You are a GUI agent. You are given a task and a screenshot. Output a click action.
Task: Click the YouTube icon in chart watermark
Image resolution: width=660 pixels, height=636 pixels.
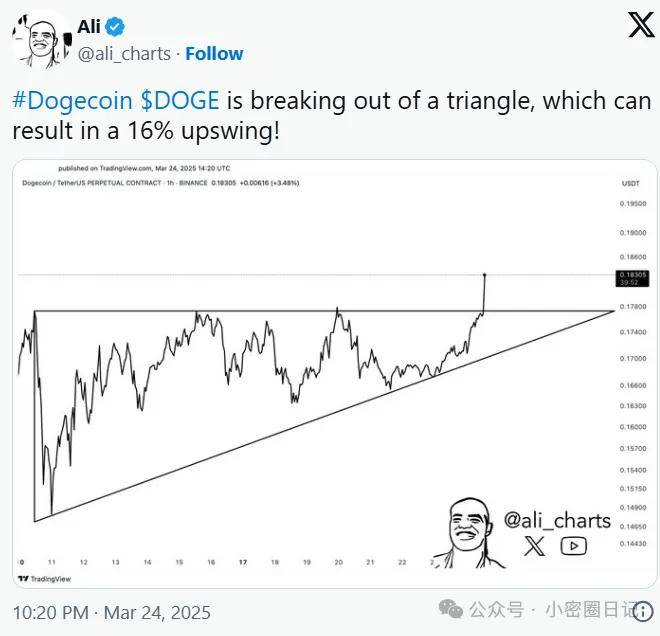point(573,545)
